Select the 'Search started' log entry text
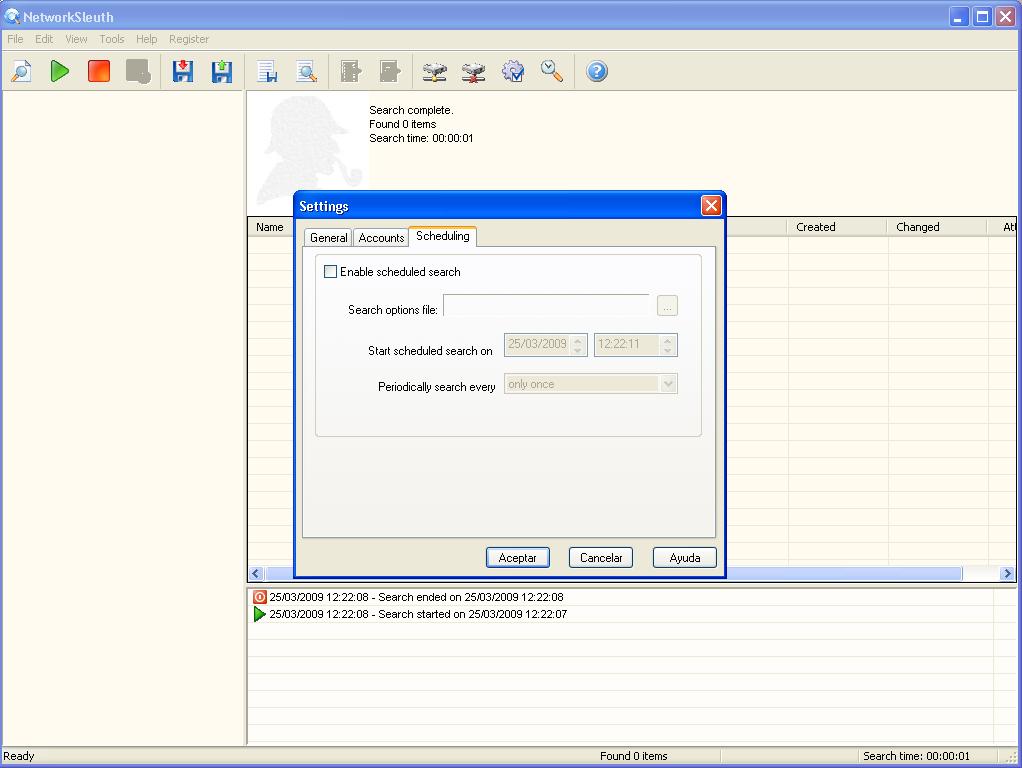Screen dimensions: 1022x768 coord(418,614)
